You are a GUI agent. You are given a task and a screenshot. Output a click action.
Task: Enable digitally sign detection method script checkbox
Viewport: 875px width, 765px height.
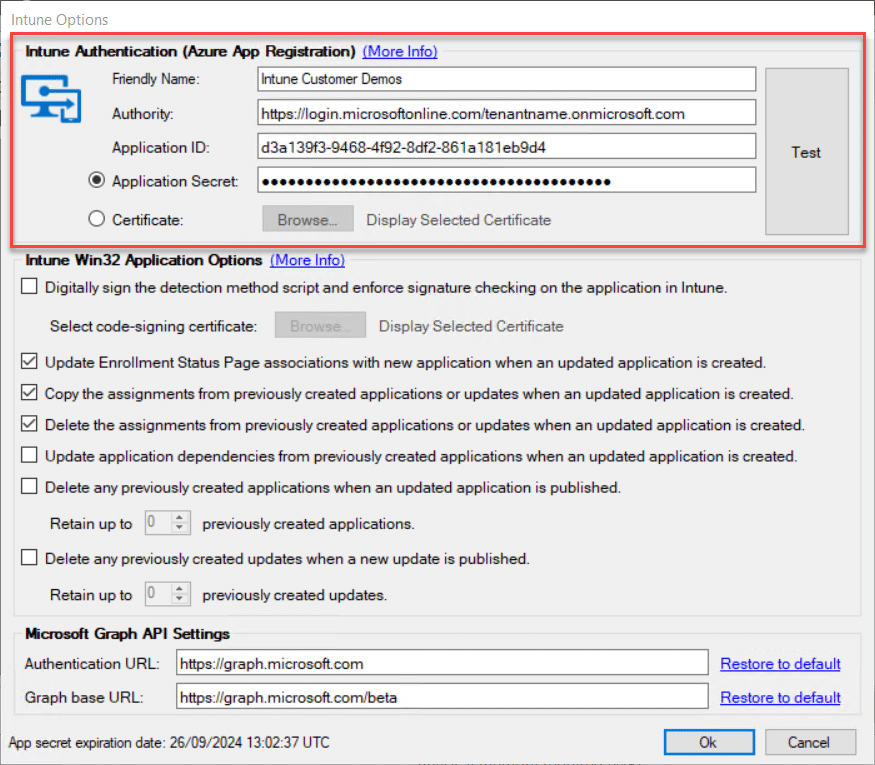pyautogui.click(x=29, y=287)
